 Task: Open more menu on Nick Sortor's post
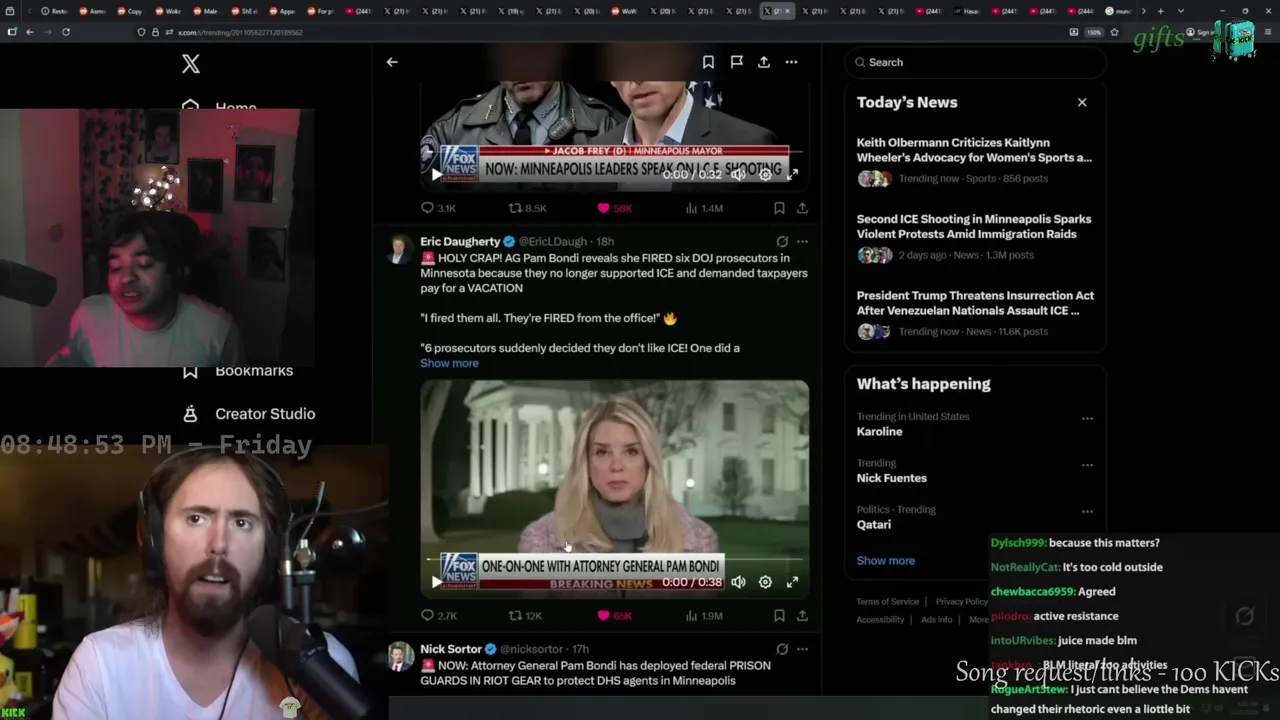[x=802, y=649]
